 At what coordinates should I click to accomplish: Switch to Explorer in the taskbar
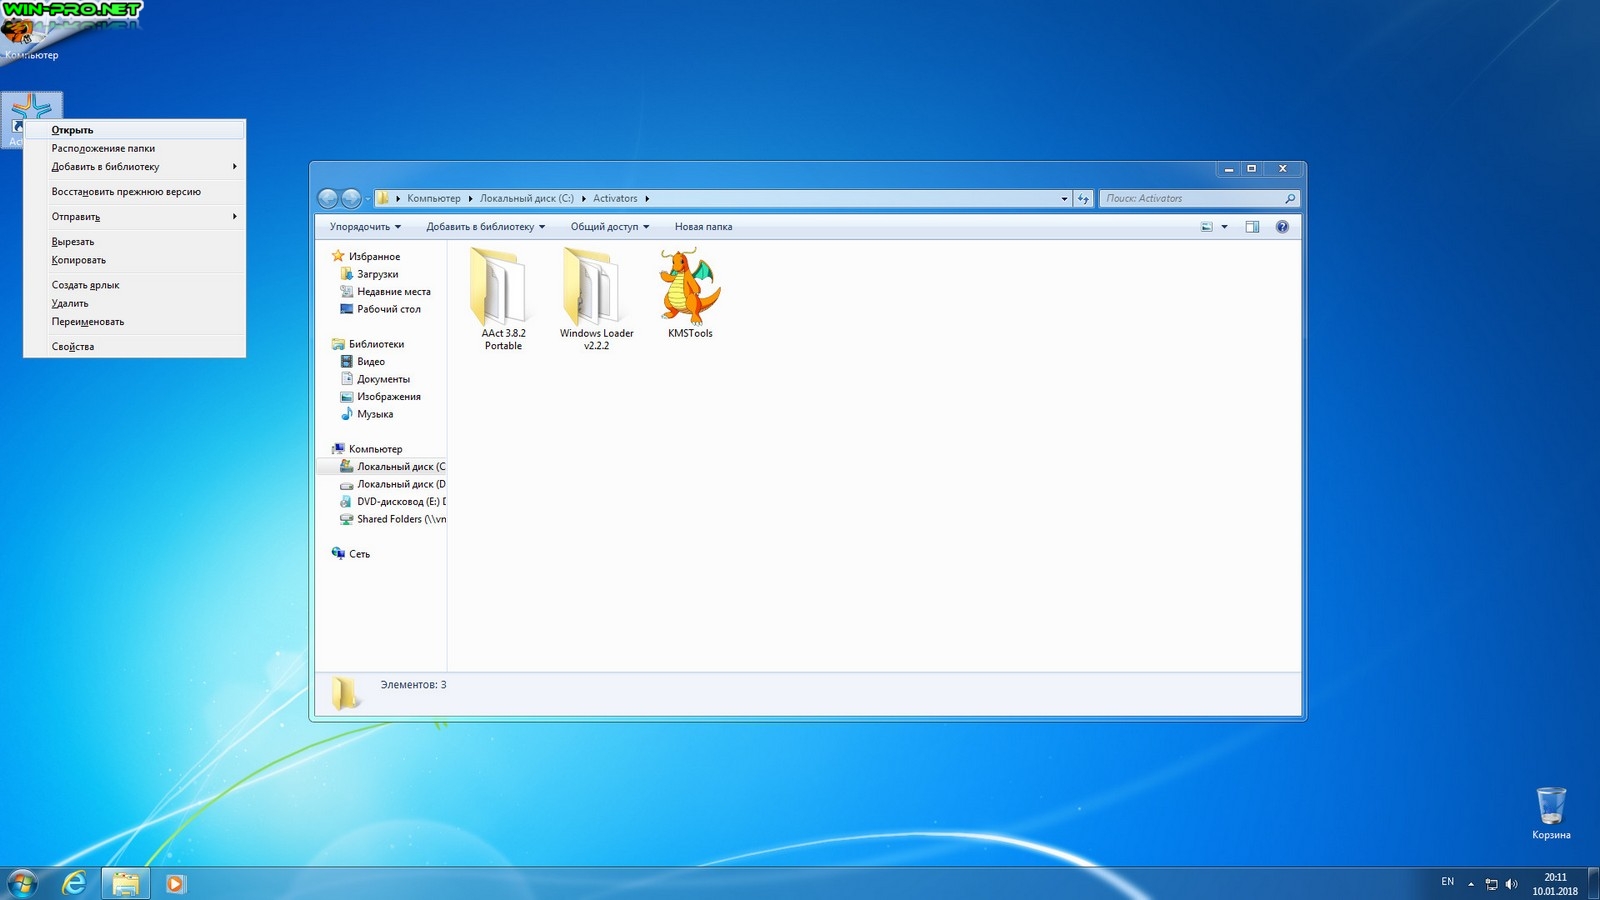[126, 883]
